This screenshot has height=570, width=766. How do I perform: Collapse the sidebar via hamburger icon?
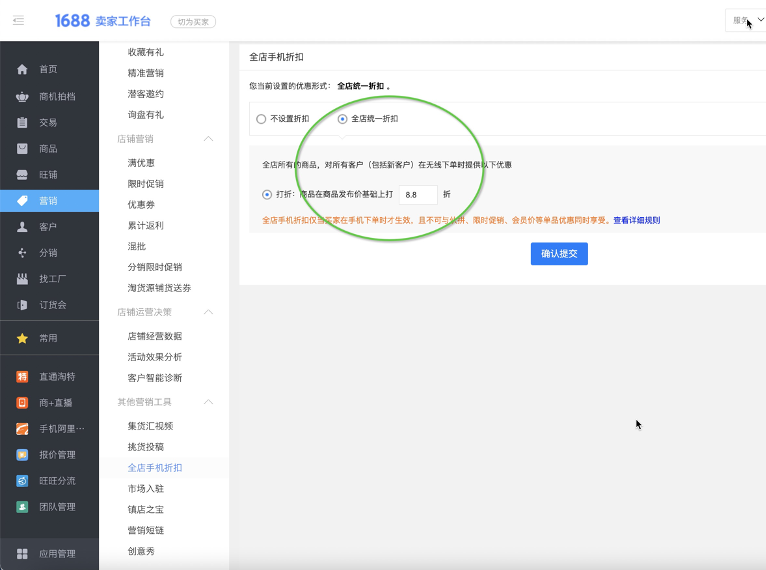(19, 21)
